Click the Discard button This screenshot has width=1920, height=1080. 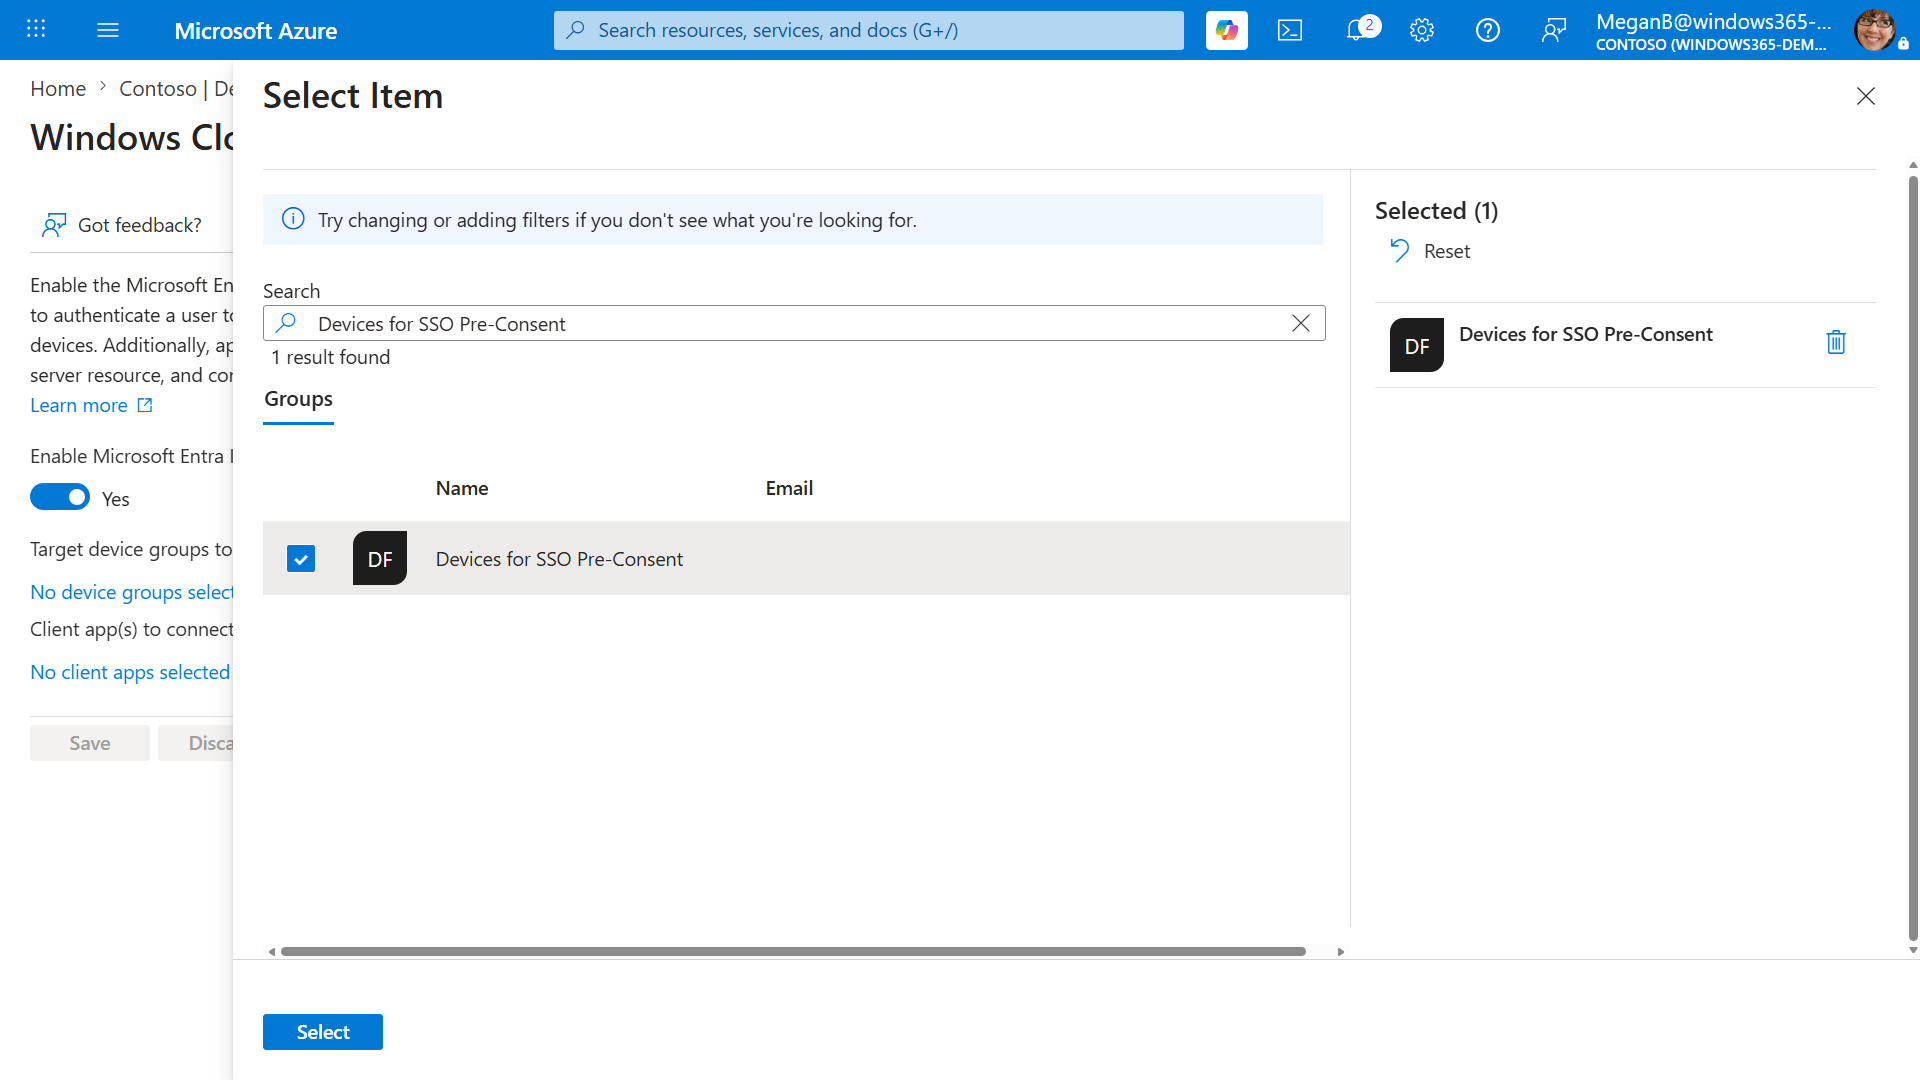(x=196, y=743)
